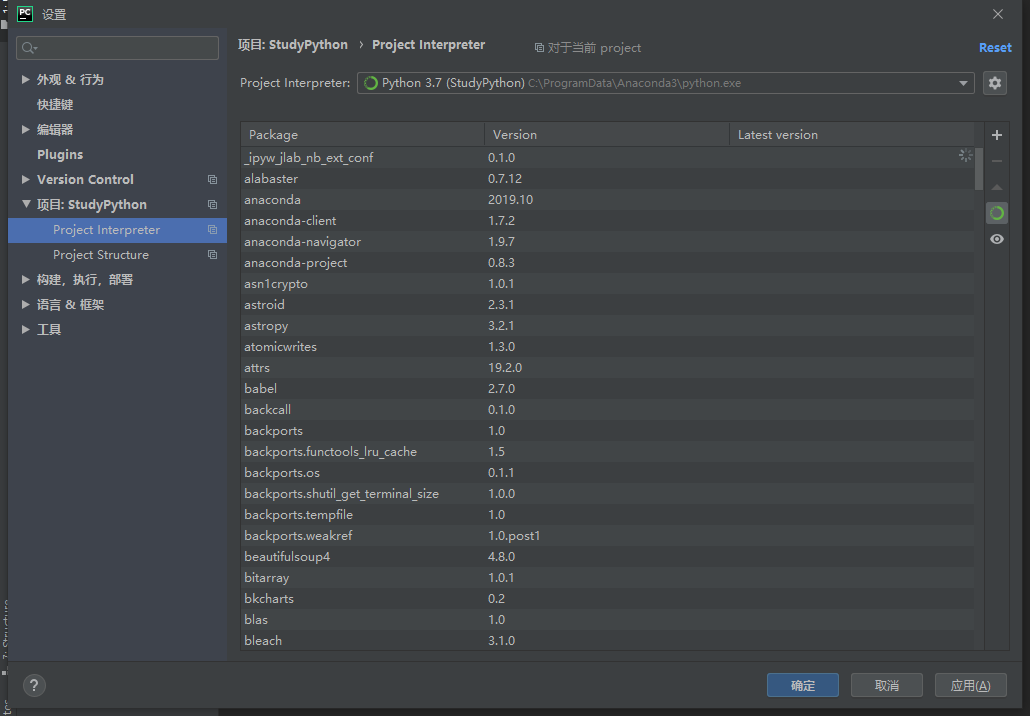Click the 应用(A) button
The height and width of the screenshot is (716, 1030).
970,685
